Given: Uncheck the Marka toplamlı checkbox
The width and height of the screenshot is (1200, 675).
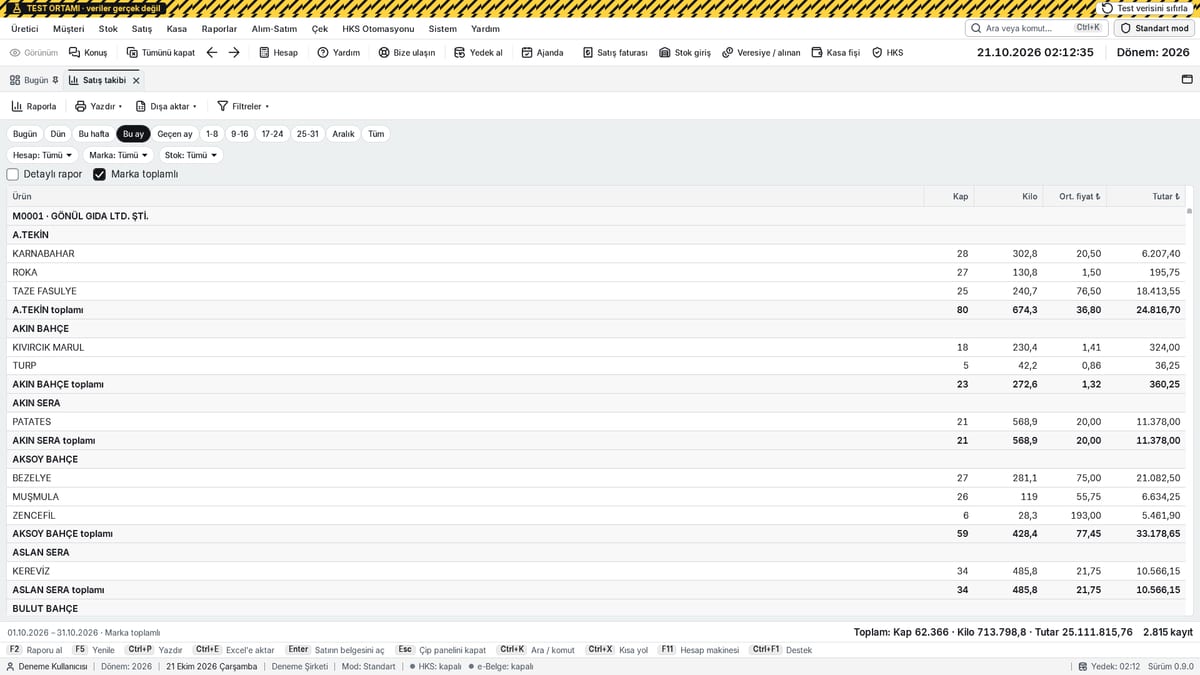Looking at the screenshot, I should (99, 174).
